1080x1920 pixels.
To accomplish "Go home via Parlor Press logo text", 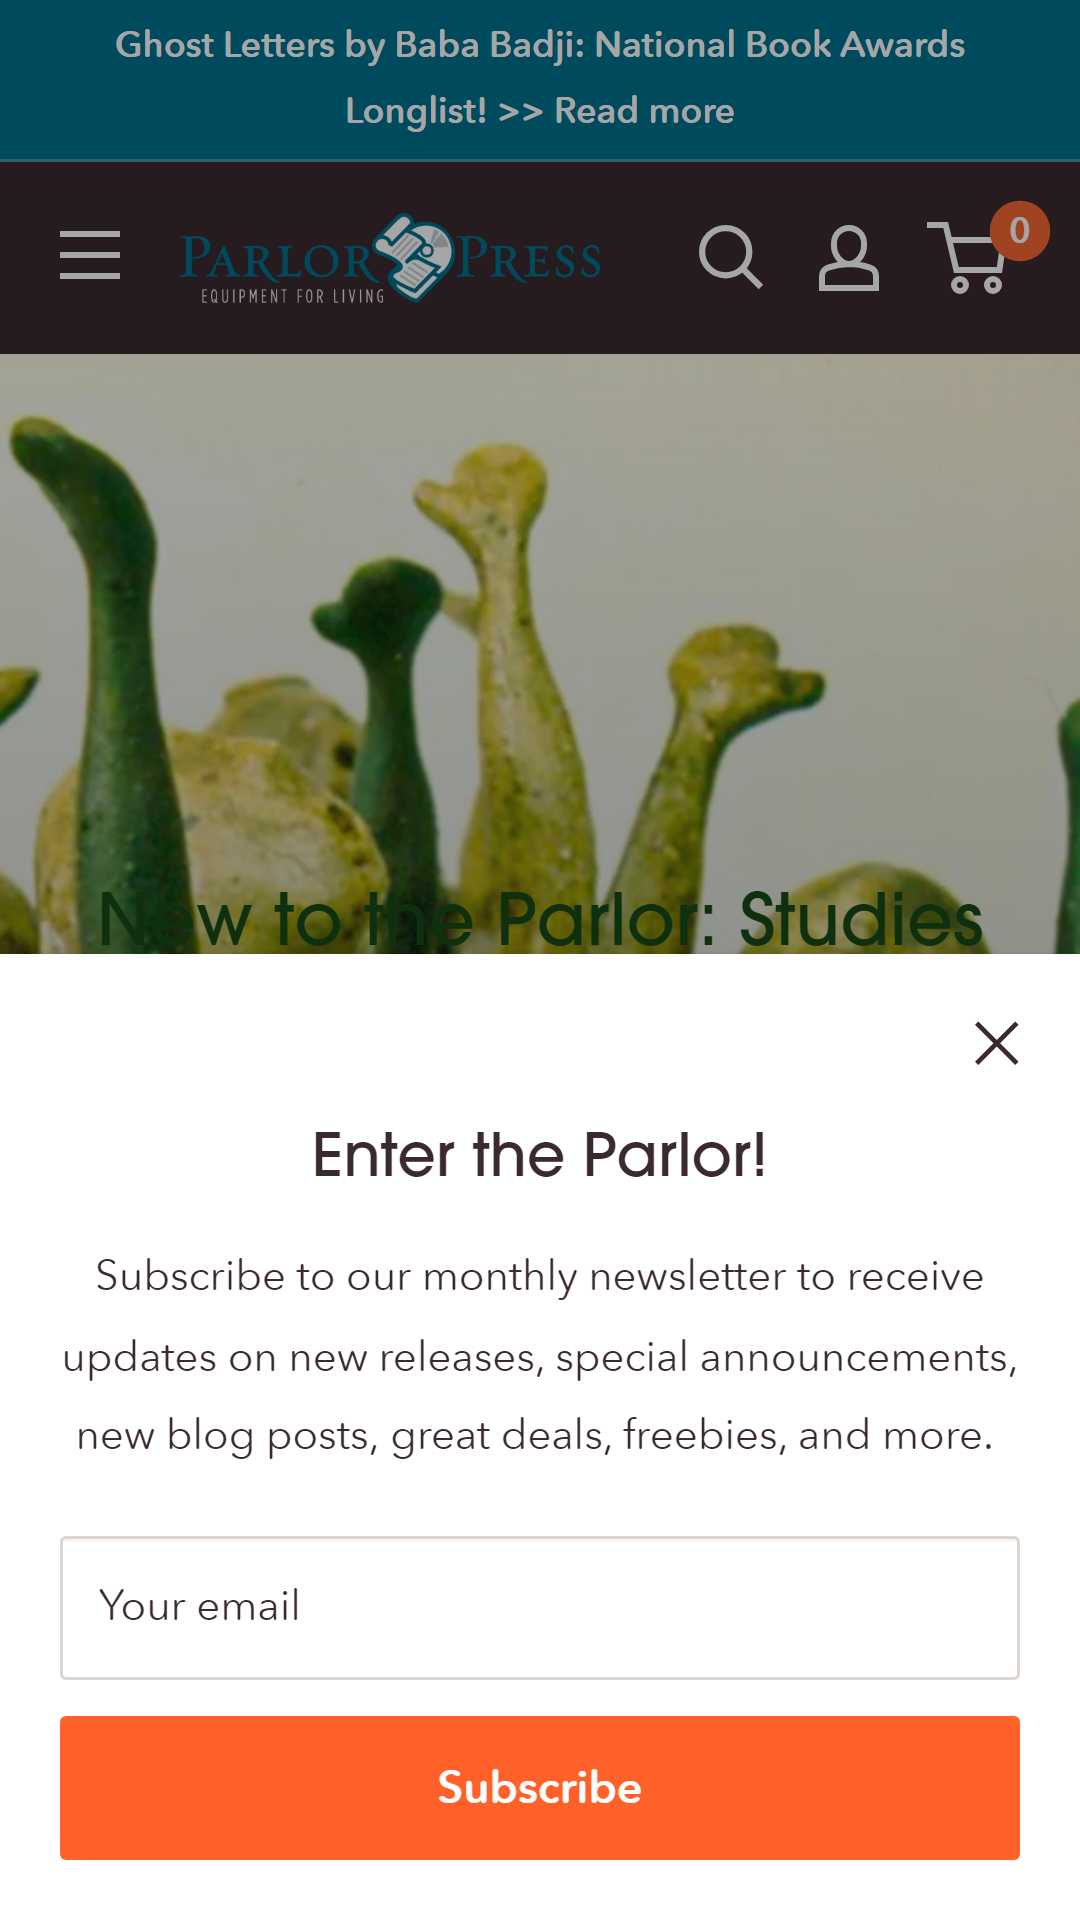I will pyautogui.click(x=390, y=259).
